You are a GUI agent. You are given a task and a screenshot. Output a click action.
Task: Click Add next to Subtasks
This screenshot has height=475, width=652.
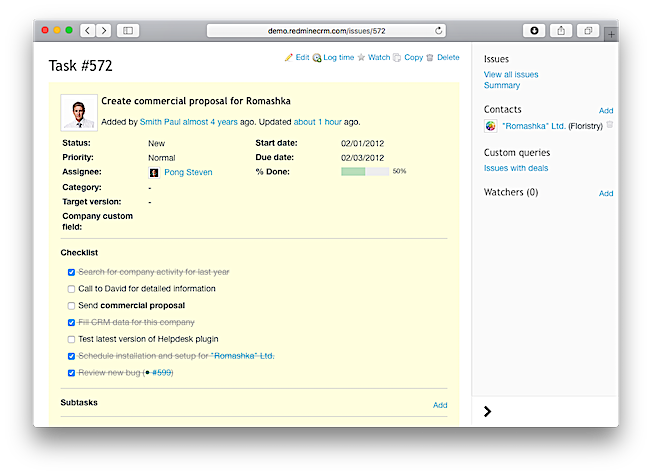440,405
